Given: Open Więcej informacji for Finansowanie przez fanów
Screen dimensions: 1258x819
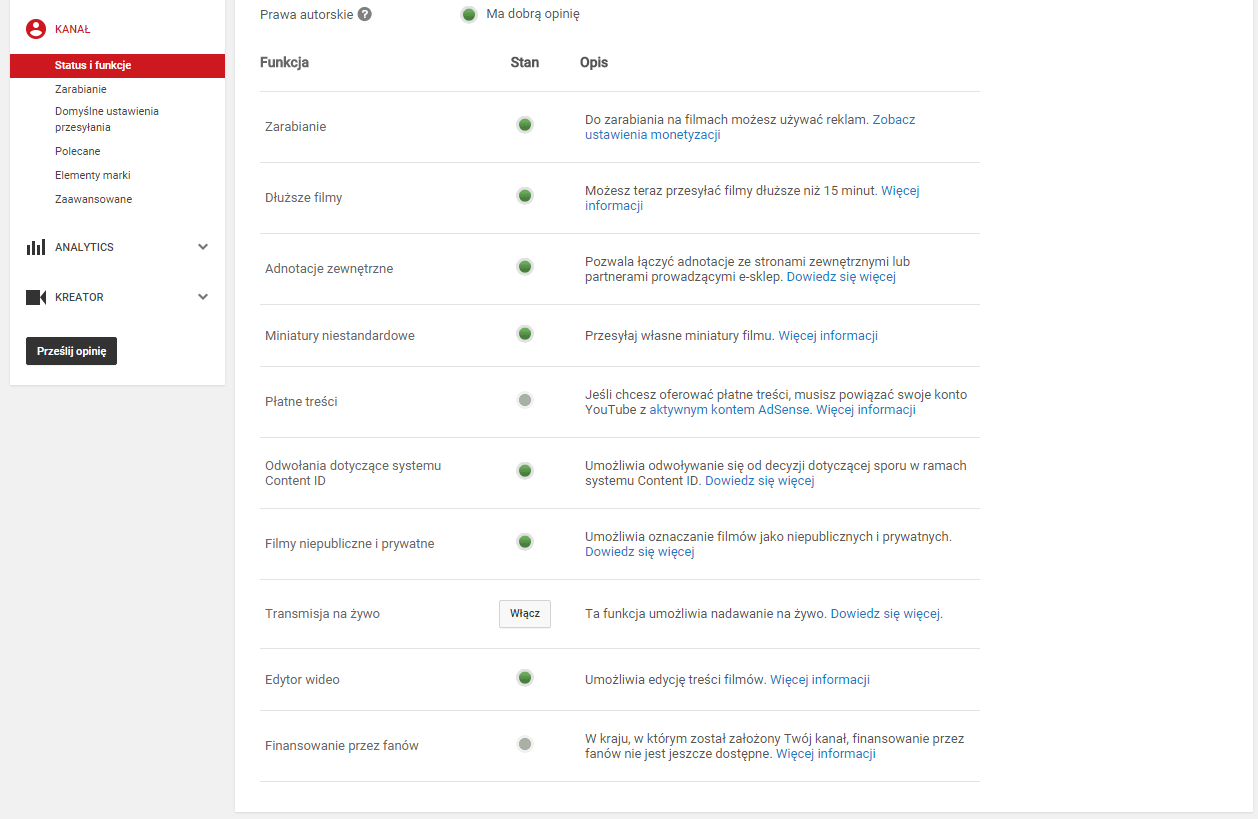Looking at the screenshot, I should [x=826, y=754].
